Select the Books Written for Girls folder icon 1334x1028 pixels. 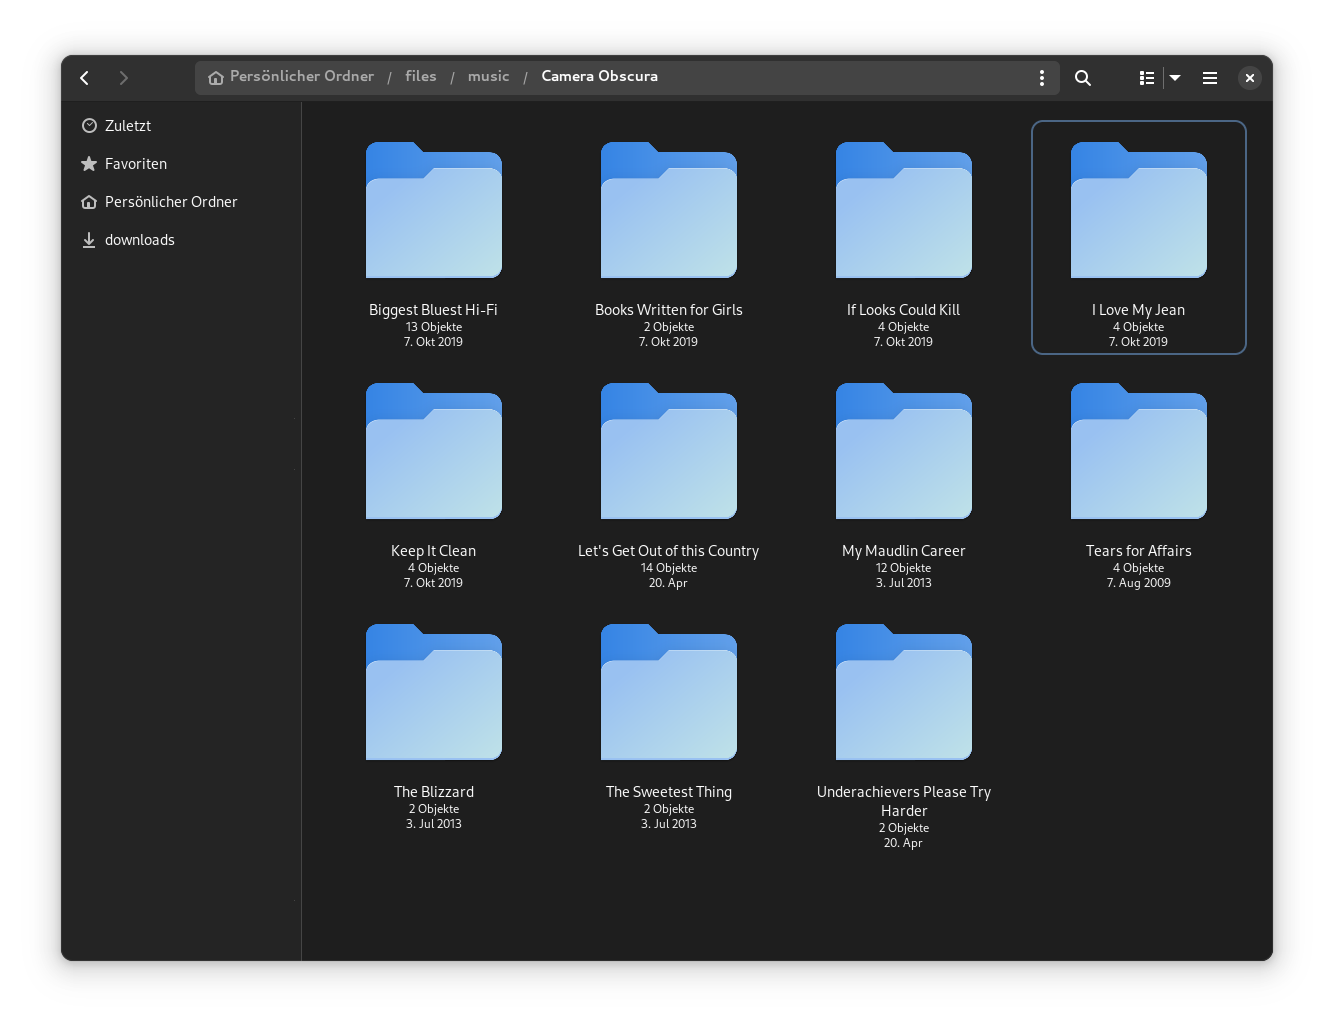click(669, 210)
